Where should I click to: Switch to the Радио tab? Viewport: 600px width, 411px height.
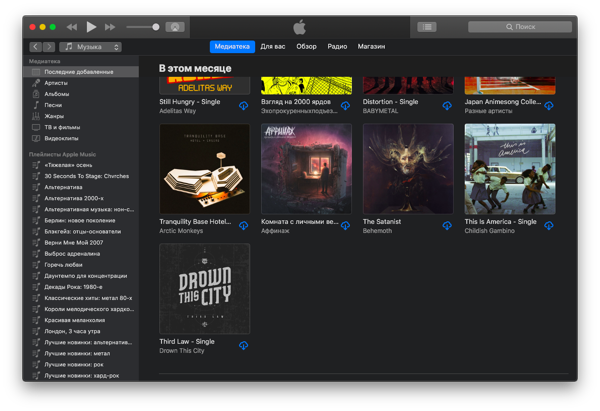pos(337,46)
